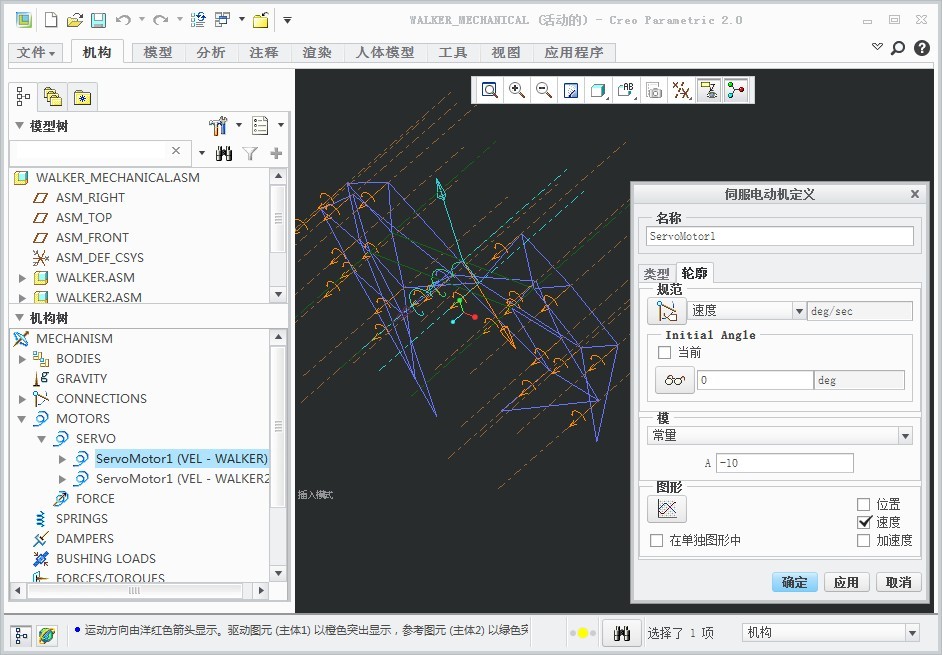942x655 pixels.
Task: Click the 确定 button
Action: [794, 582]
